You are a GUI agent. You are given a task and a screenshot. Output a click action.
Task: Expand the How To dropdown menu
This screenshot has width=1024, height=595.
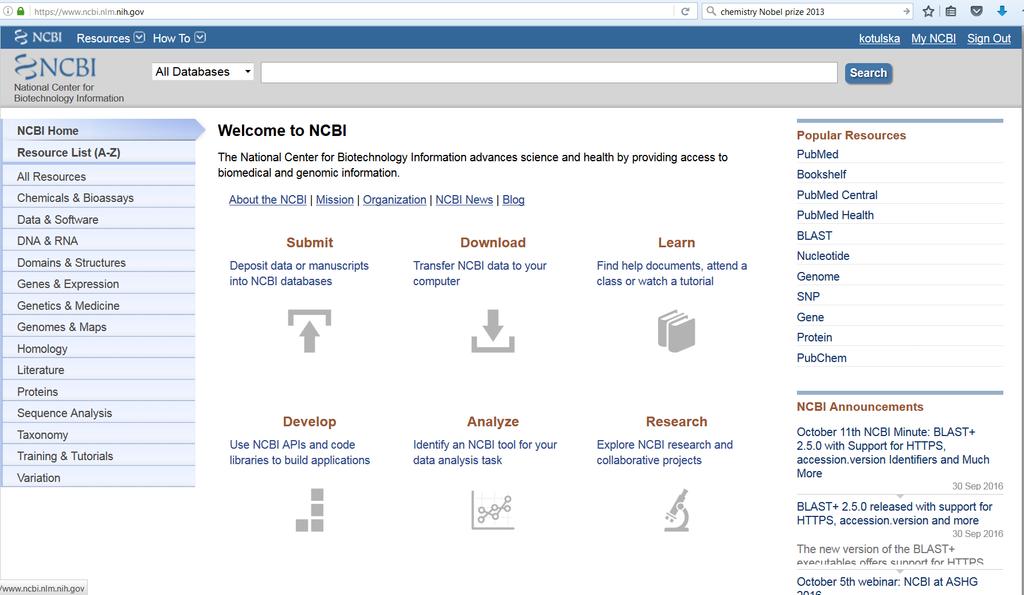(179, 38)
